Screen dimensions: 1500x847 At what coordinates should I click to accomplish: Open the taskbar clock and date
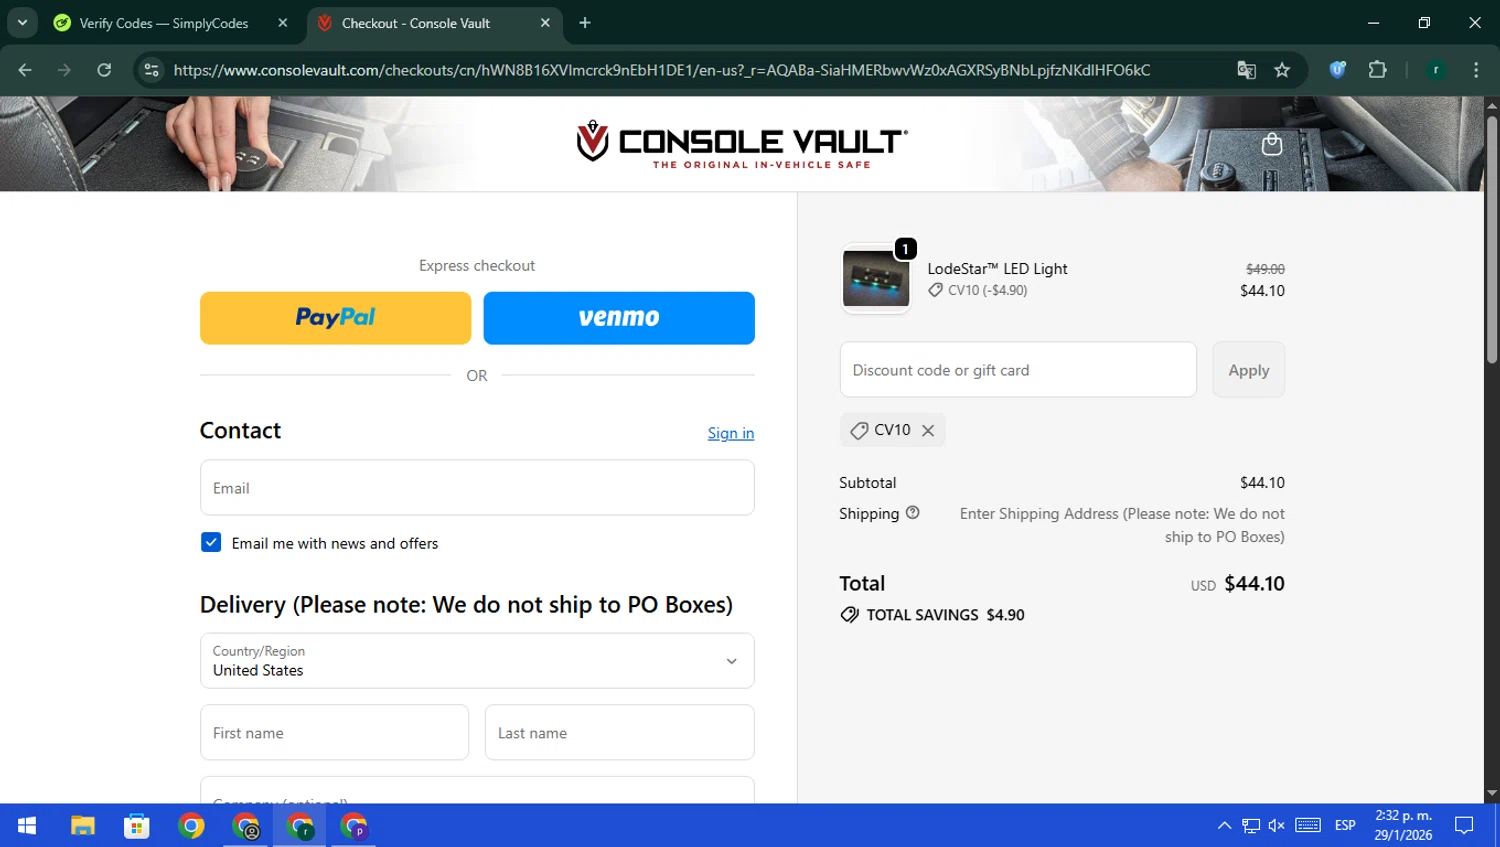[x=1403, y=825]
